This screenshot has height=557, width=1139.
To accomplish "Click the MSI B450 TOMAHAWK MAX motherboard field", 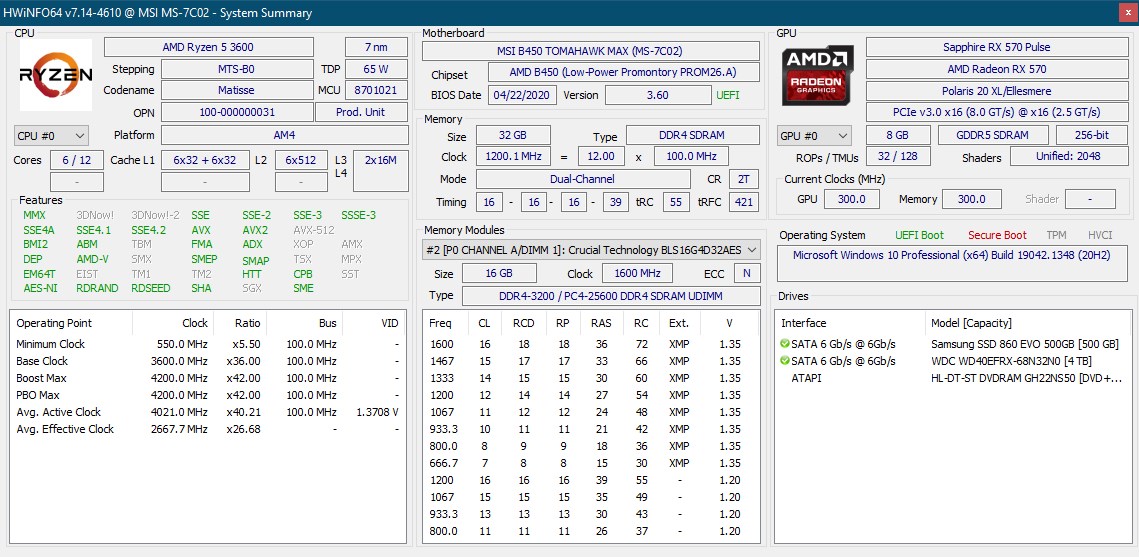I will pyautogui.click(x=591, y=51).
